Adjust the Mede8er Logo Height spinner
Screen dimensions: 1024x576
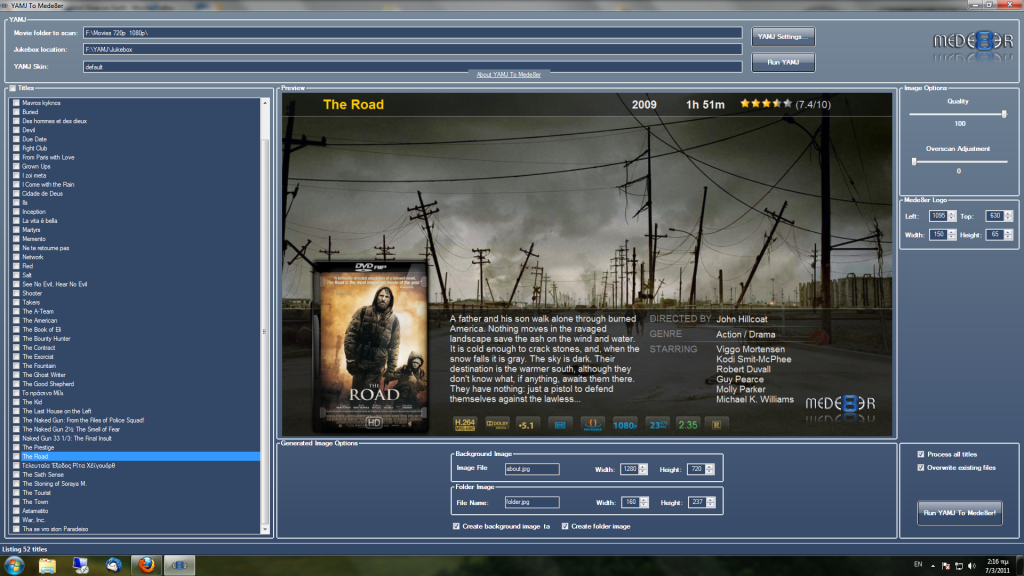tap(1008, 234)
